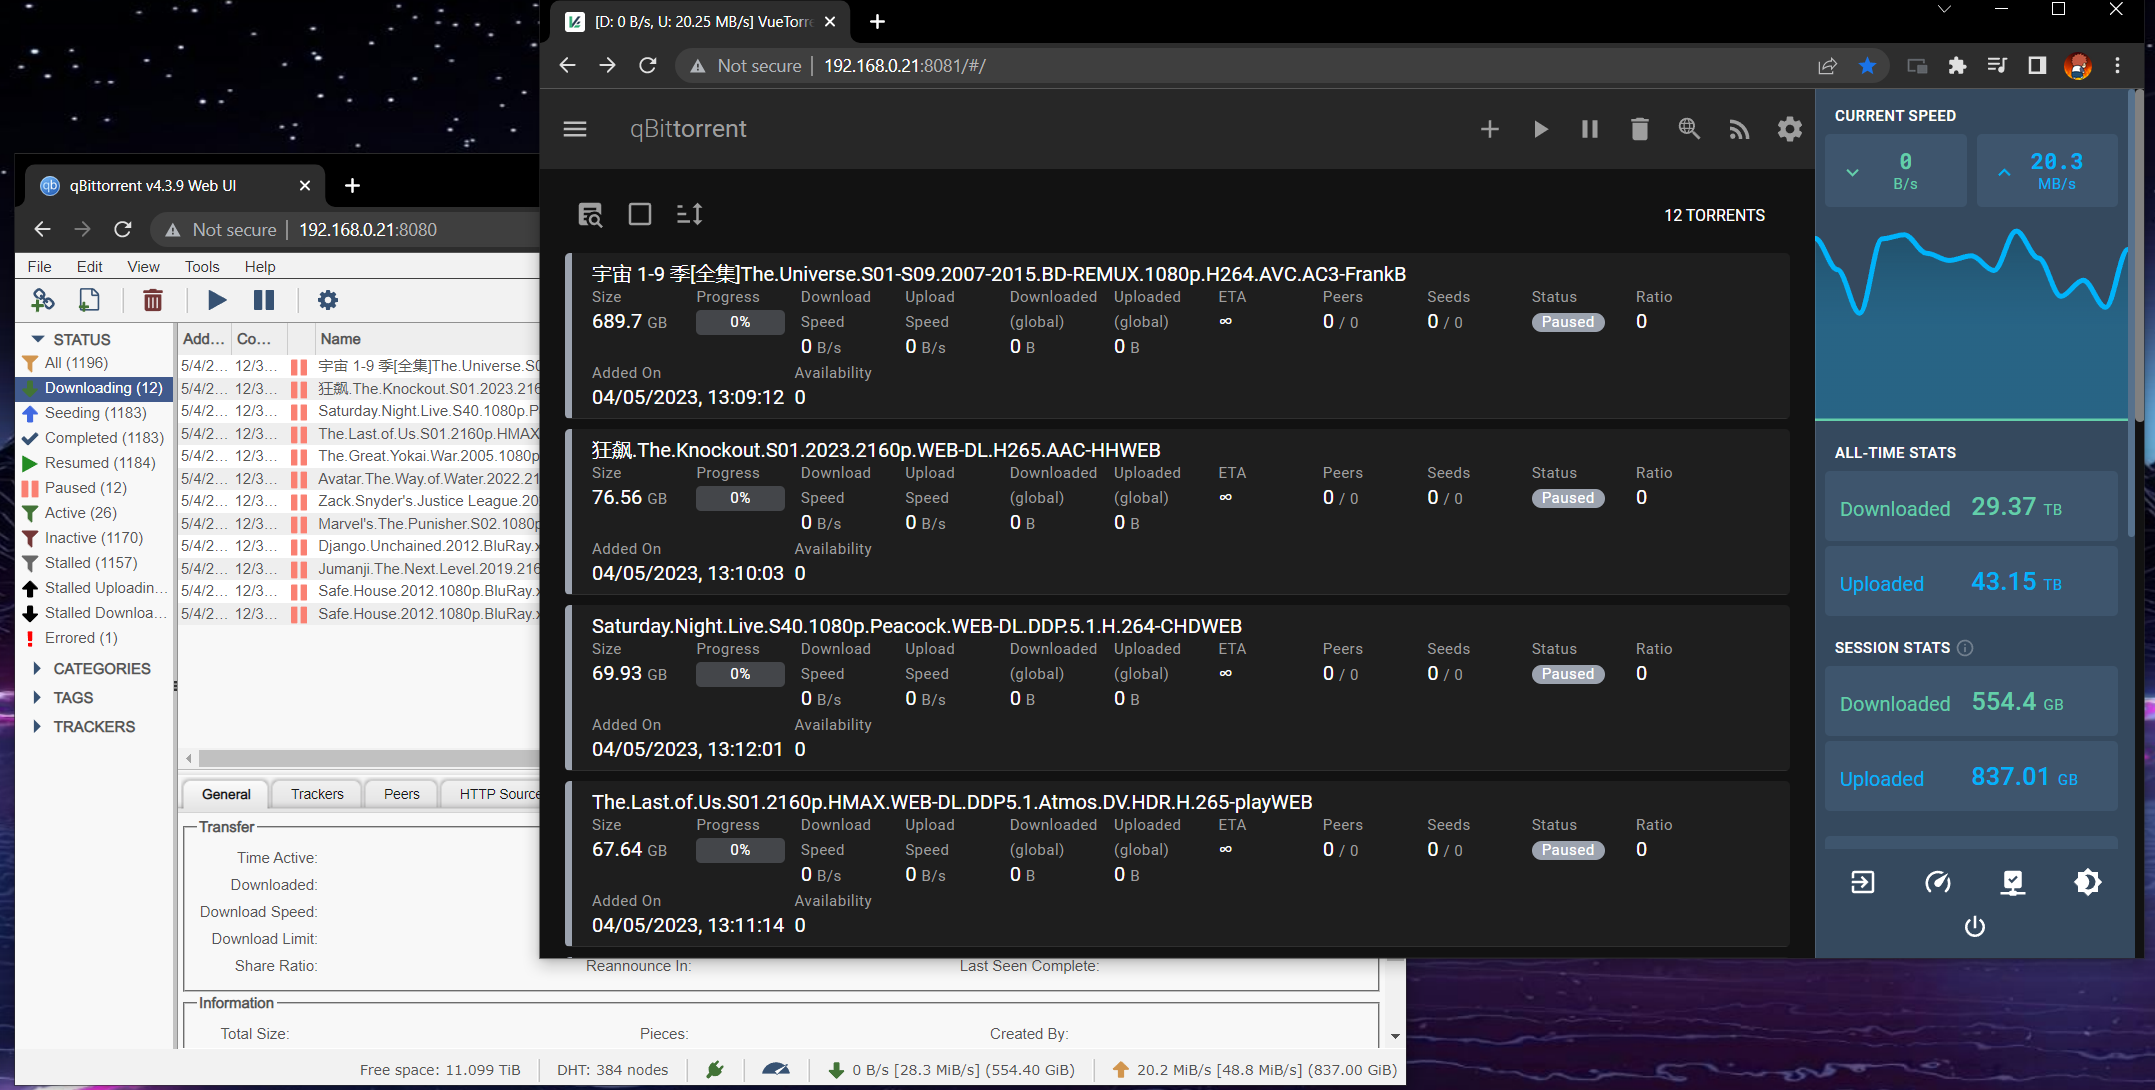Expand the CATEGORIES filter section

[38, 668]
